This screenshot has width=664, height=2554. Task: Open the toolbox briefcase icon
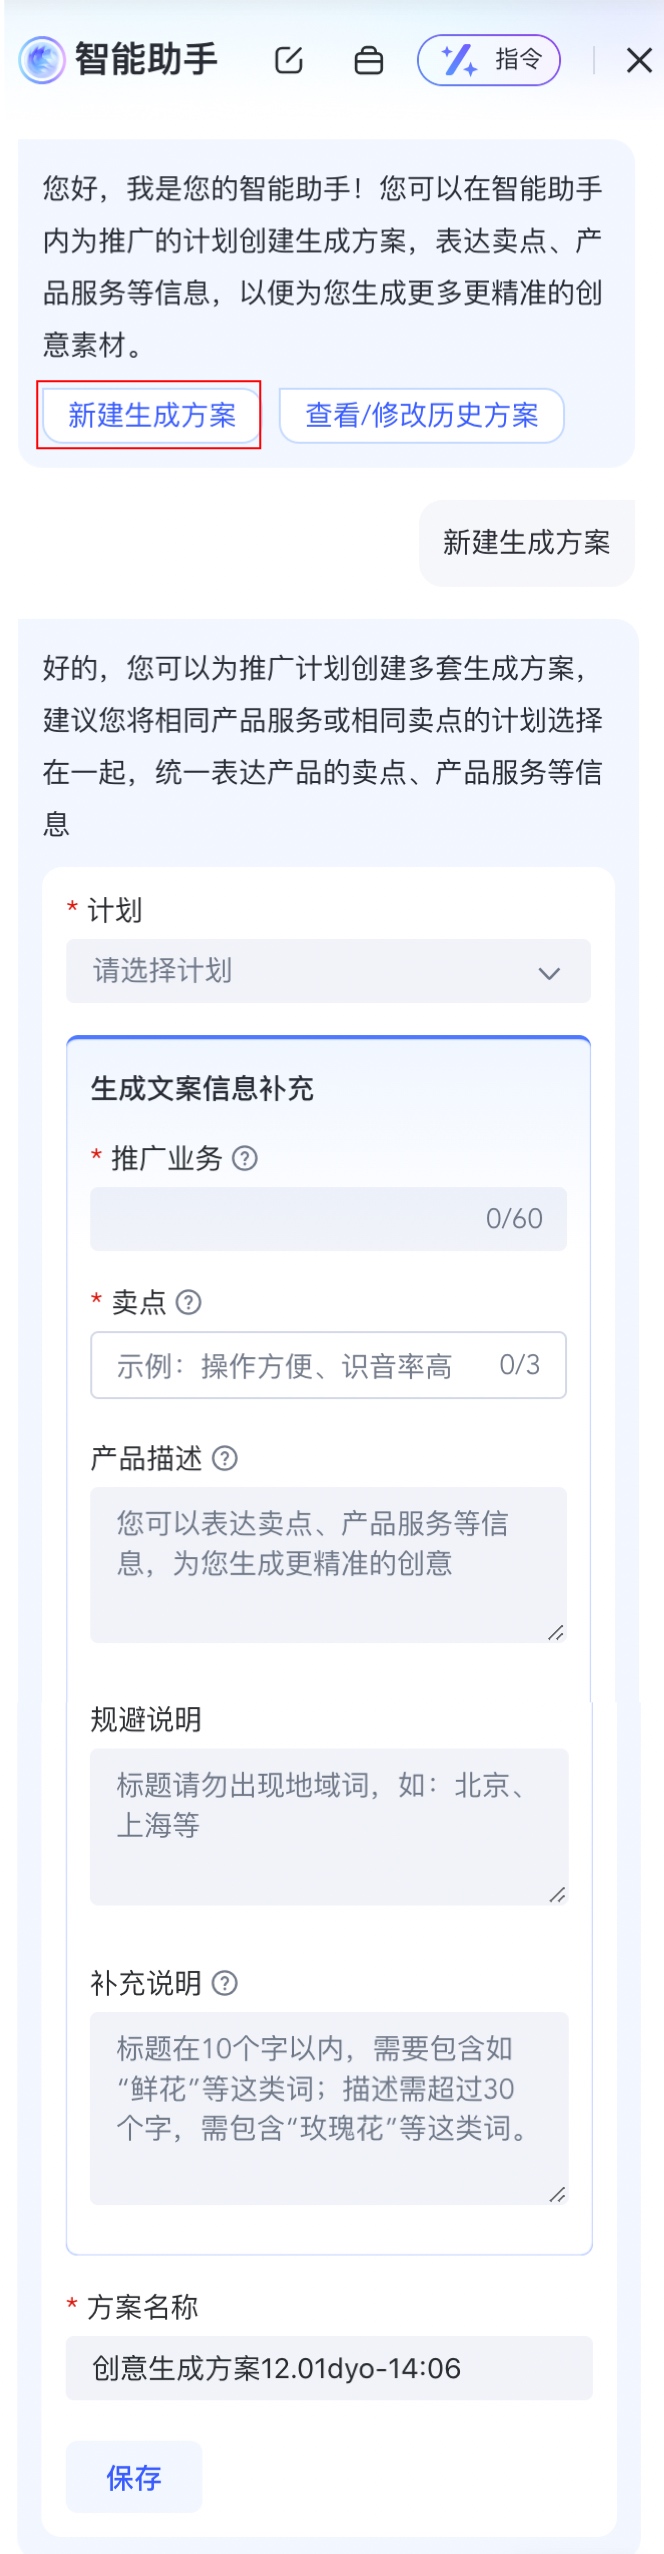pos(369,61)
